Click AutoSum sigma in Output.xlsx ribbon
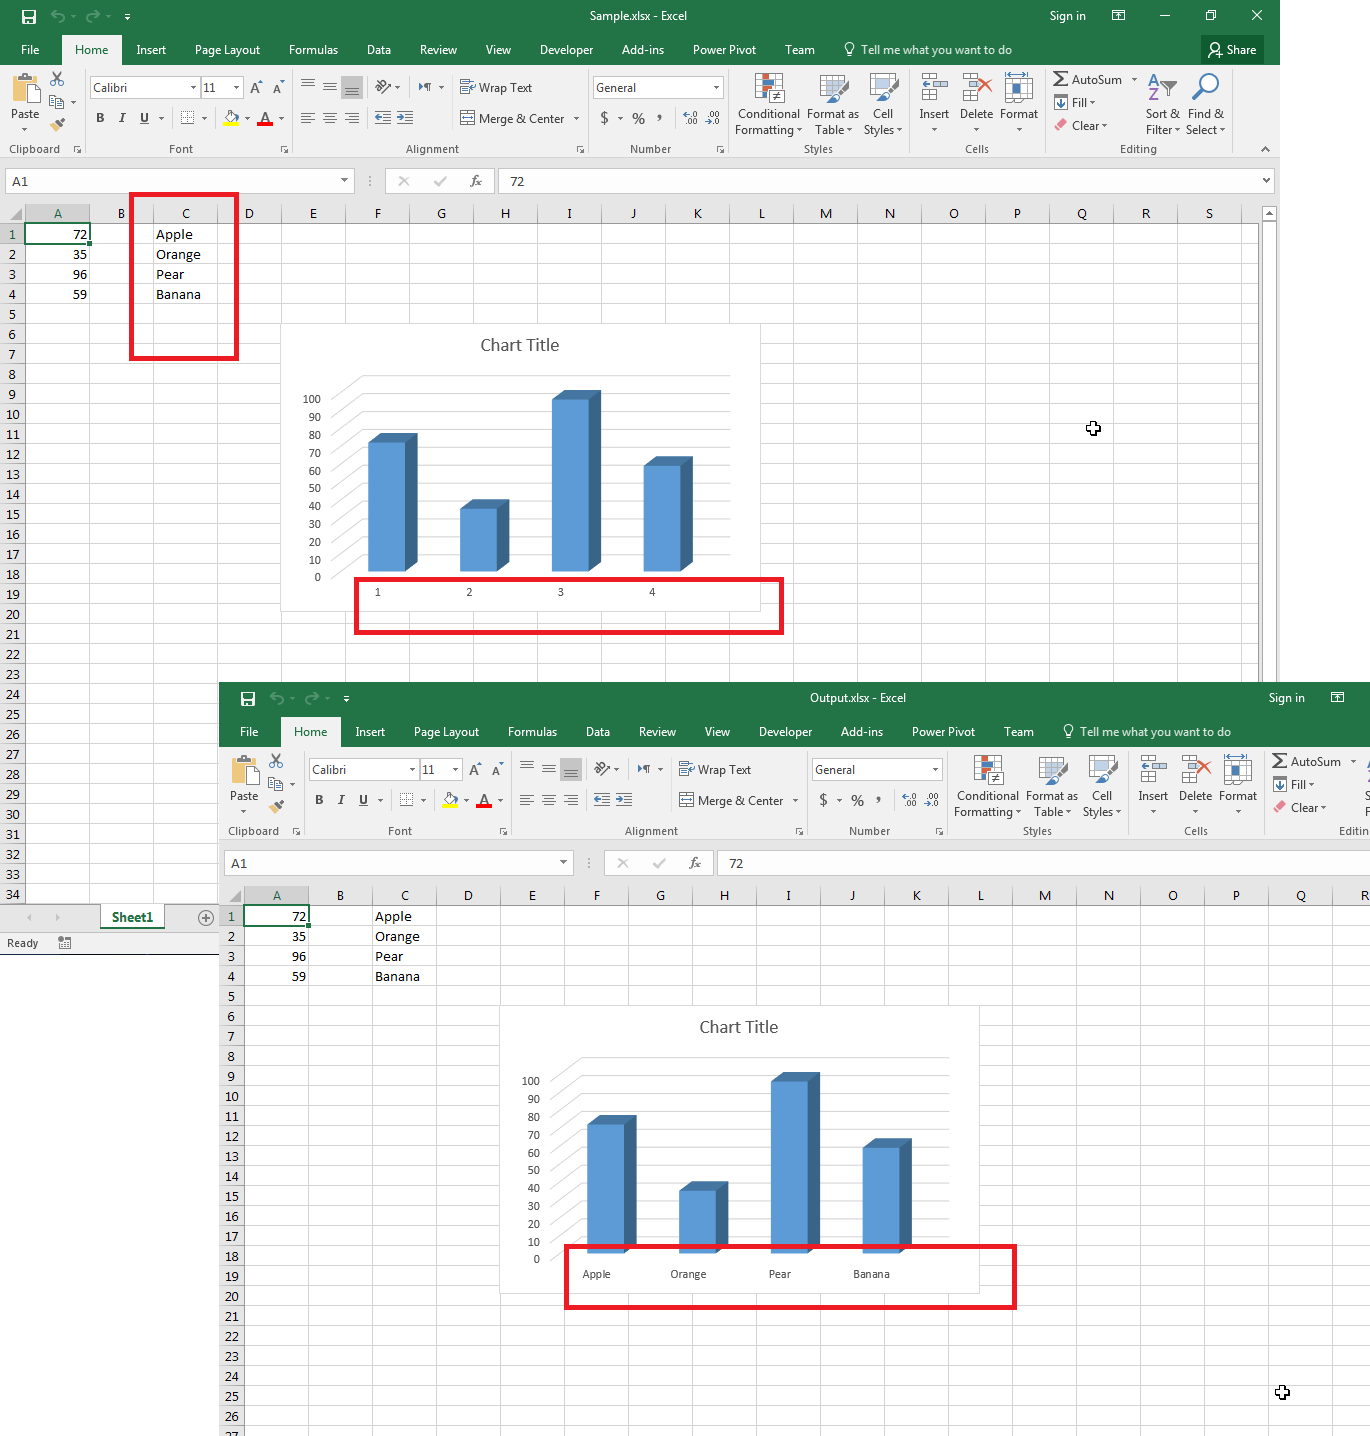This screenshot has height=1436, width=1370. click(1280, 761)
